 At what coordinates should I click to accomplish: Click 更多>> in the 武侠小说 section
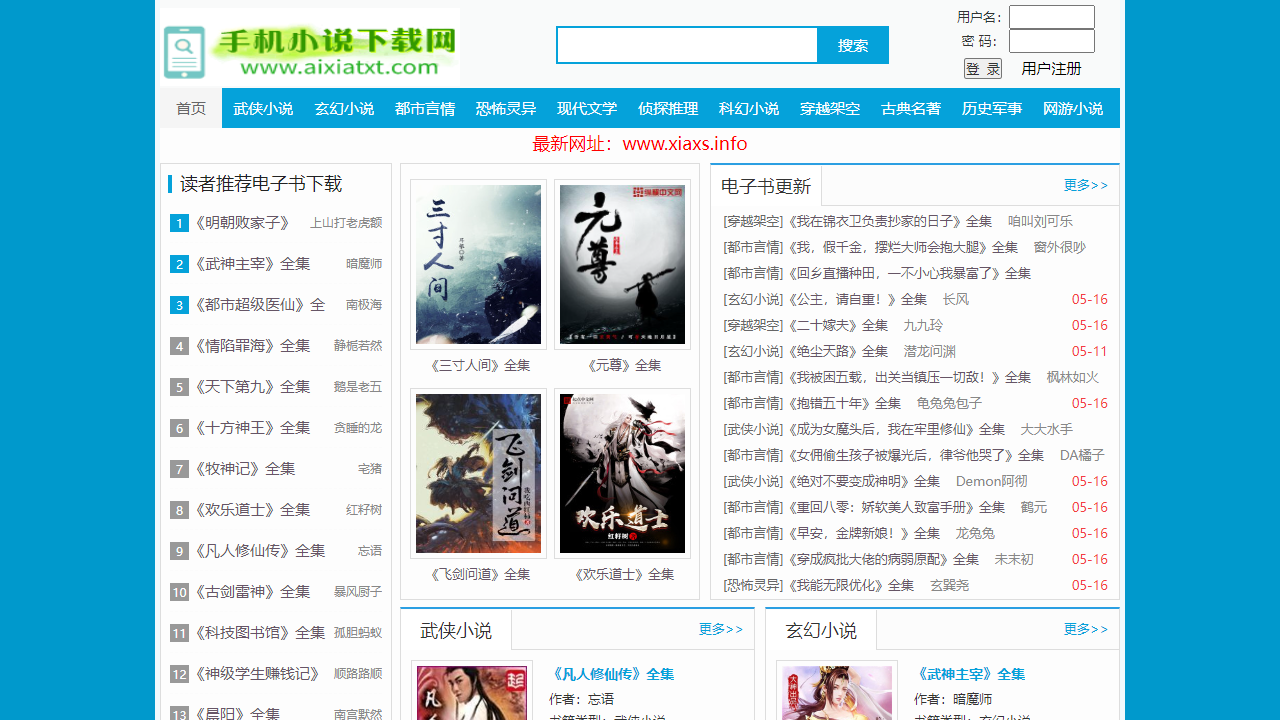tap(721, 629)
